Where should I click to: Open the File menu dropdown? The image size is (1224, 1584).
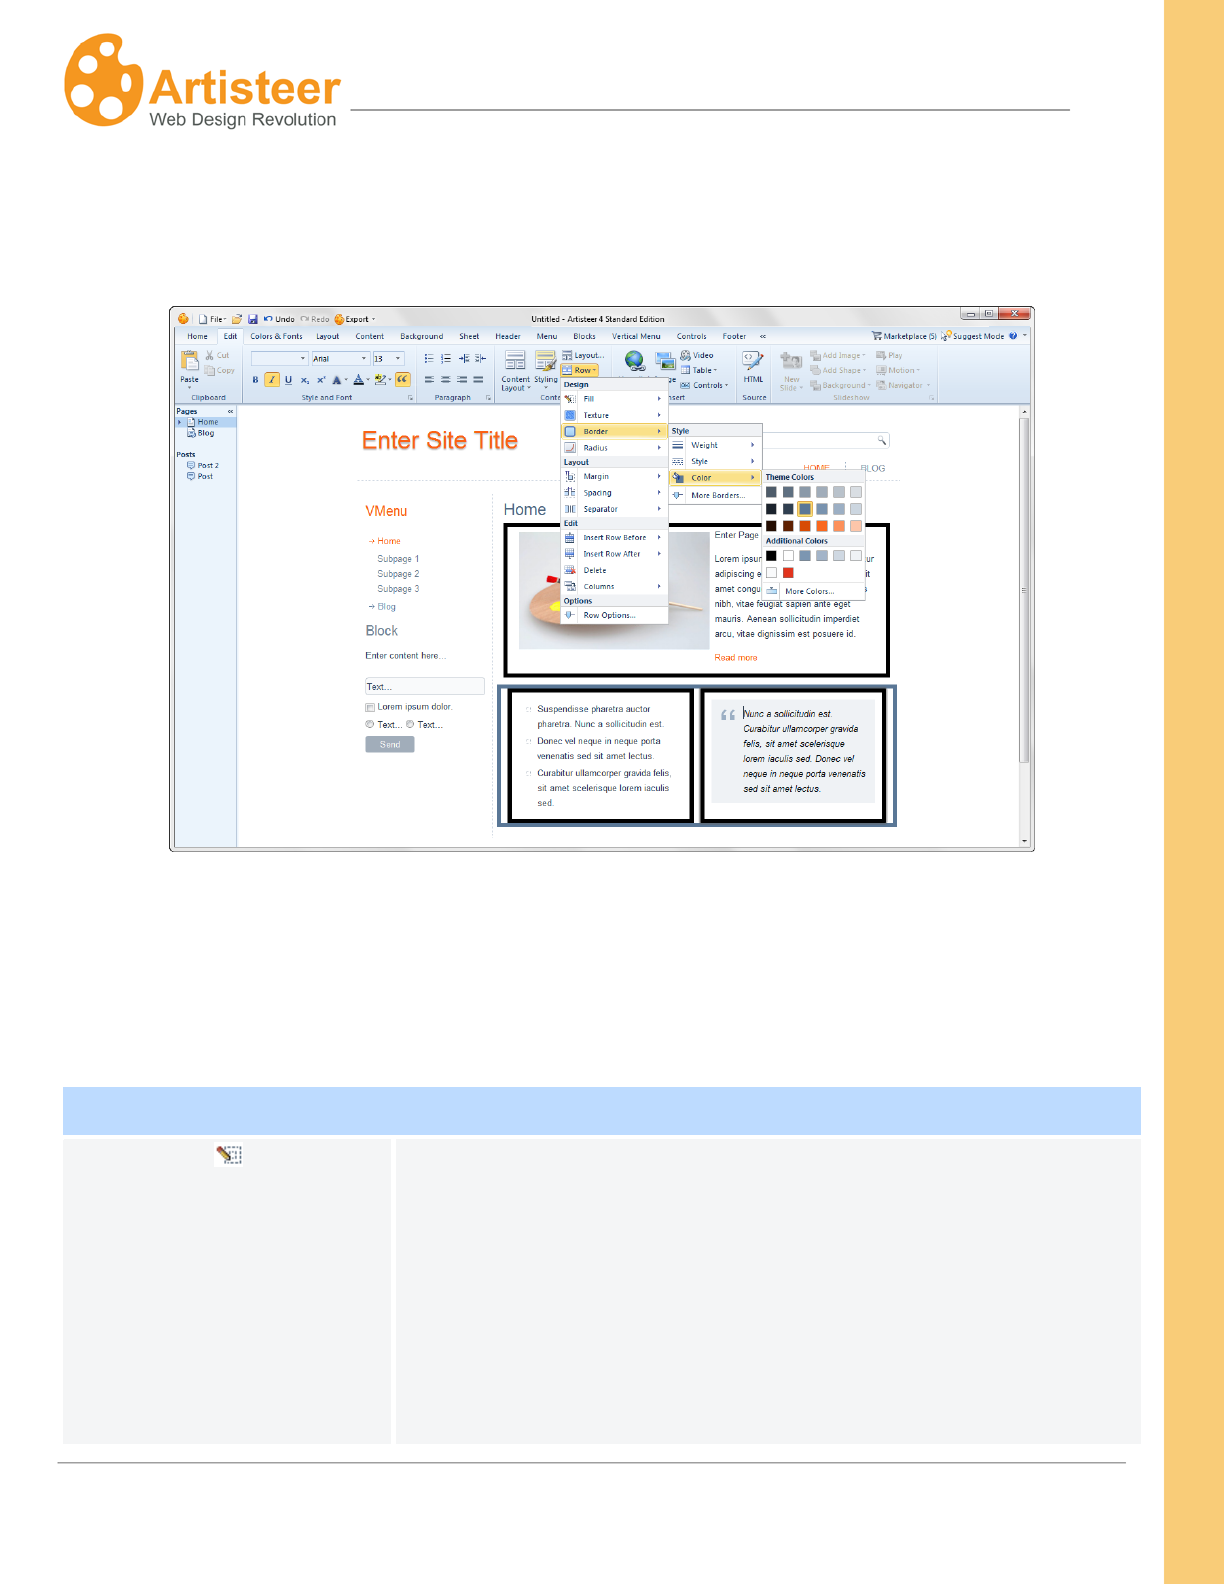pyautogui.click(x=212, y=319)
